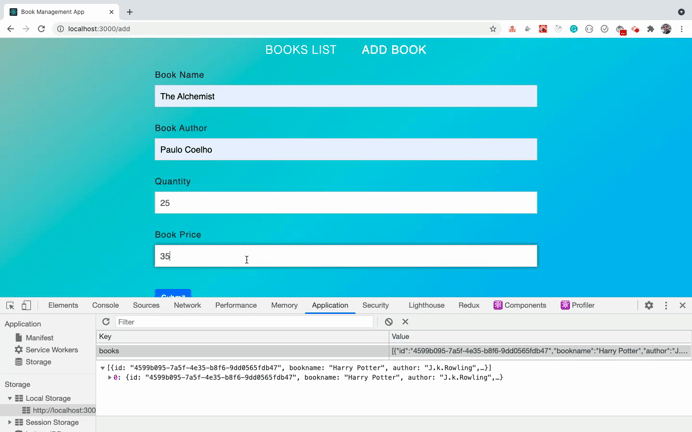Refresh the local storage table
692x432 pixels.
coord(106,322)
